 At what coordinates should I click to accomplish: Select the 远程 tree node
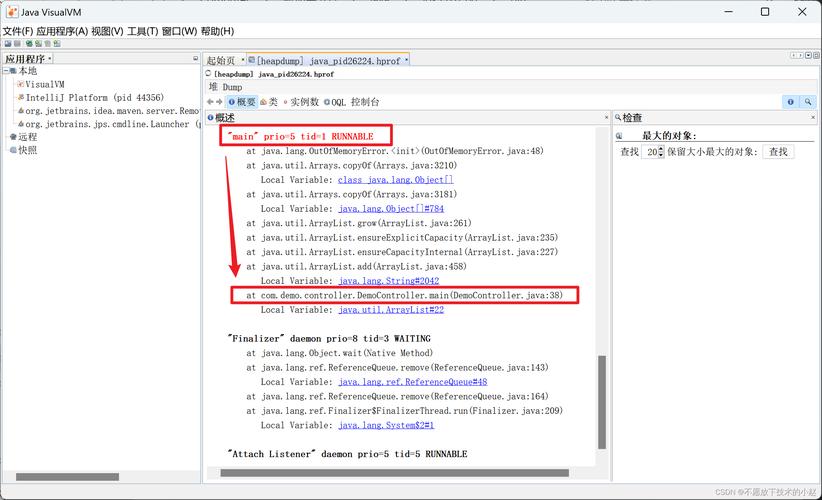coord(24,137)
